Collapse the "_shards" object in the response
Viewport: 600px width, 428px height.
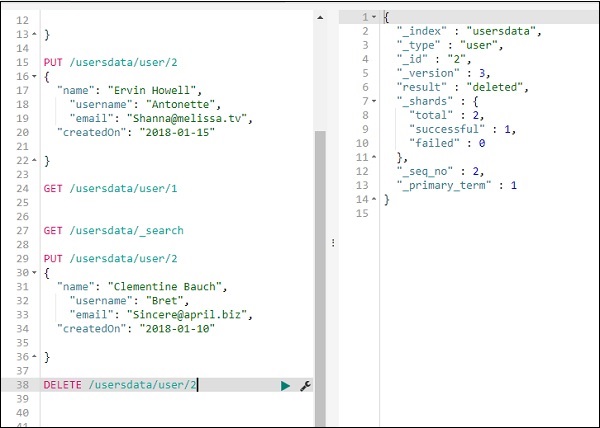[x=374, y=101]
